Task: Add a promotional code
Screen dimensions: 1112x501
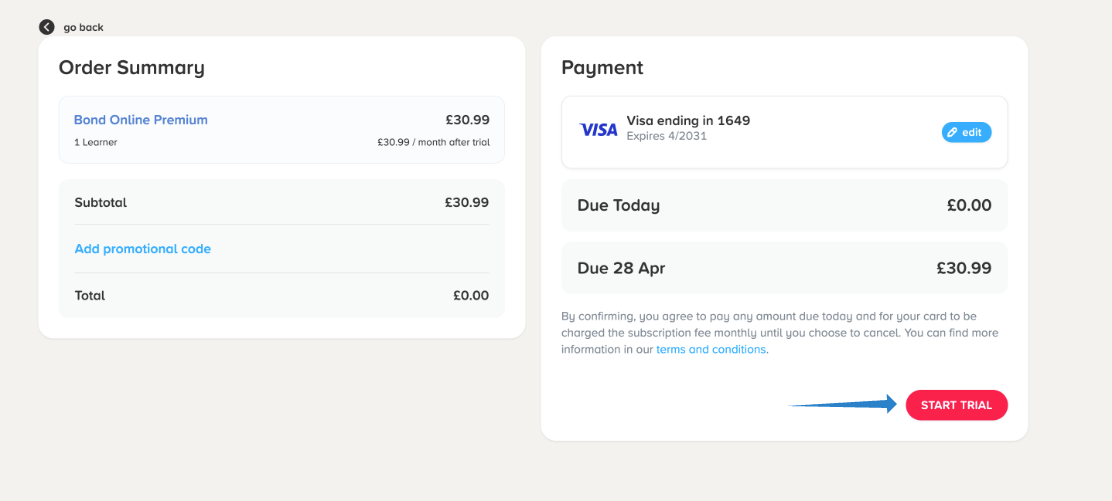Action: point(143,249)
